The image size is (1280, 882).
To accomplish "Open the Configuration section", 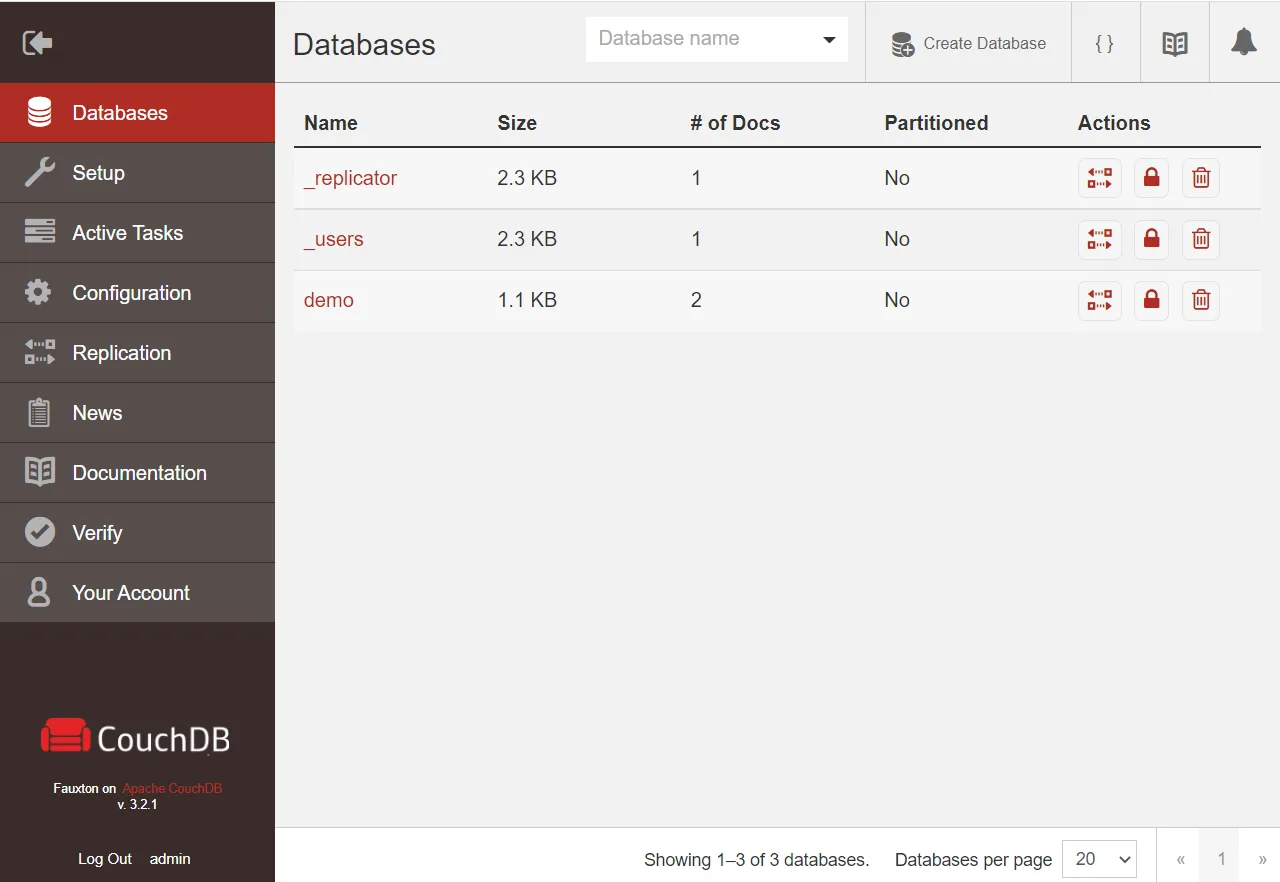I will pos(137,293).
